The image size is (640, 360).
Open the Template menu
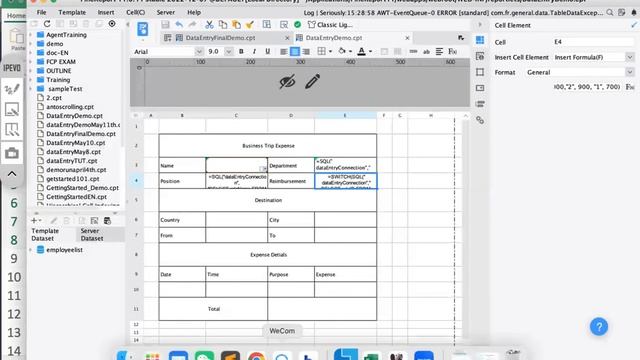(x=72, y=12)
